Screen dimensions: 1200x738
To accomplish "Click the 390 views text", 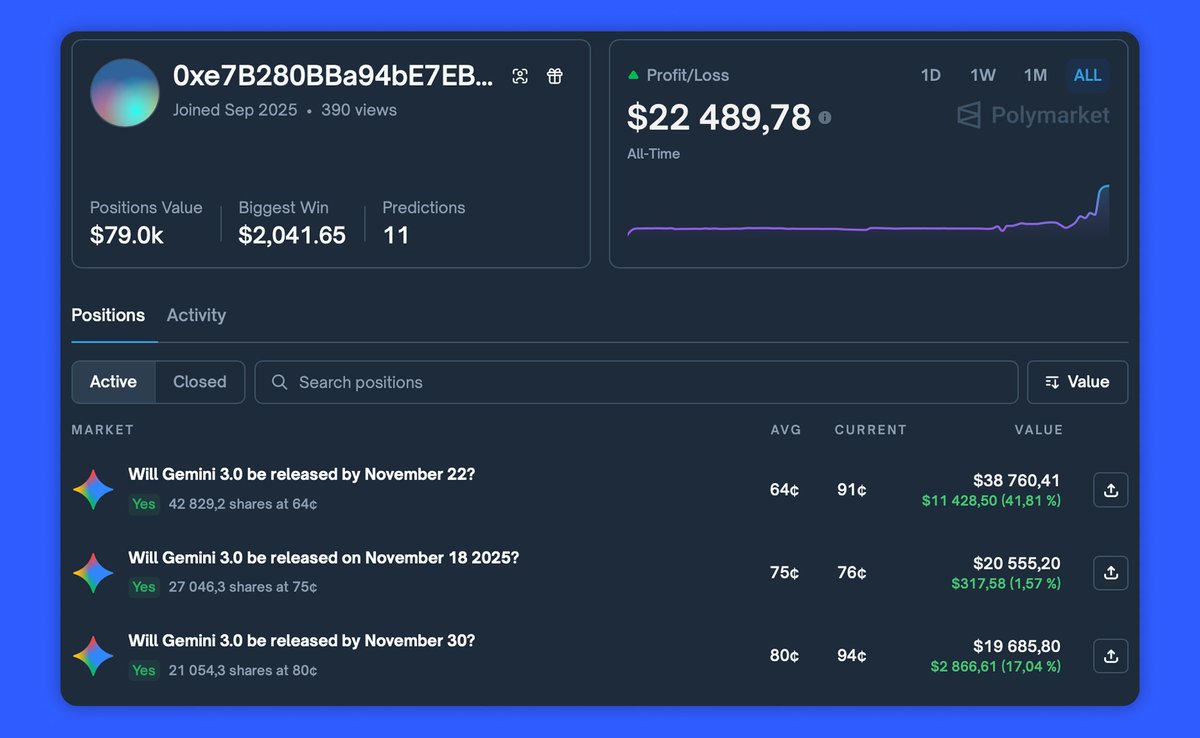I will click(x=359, y=110).
